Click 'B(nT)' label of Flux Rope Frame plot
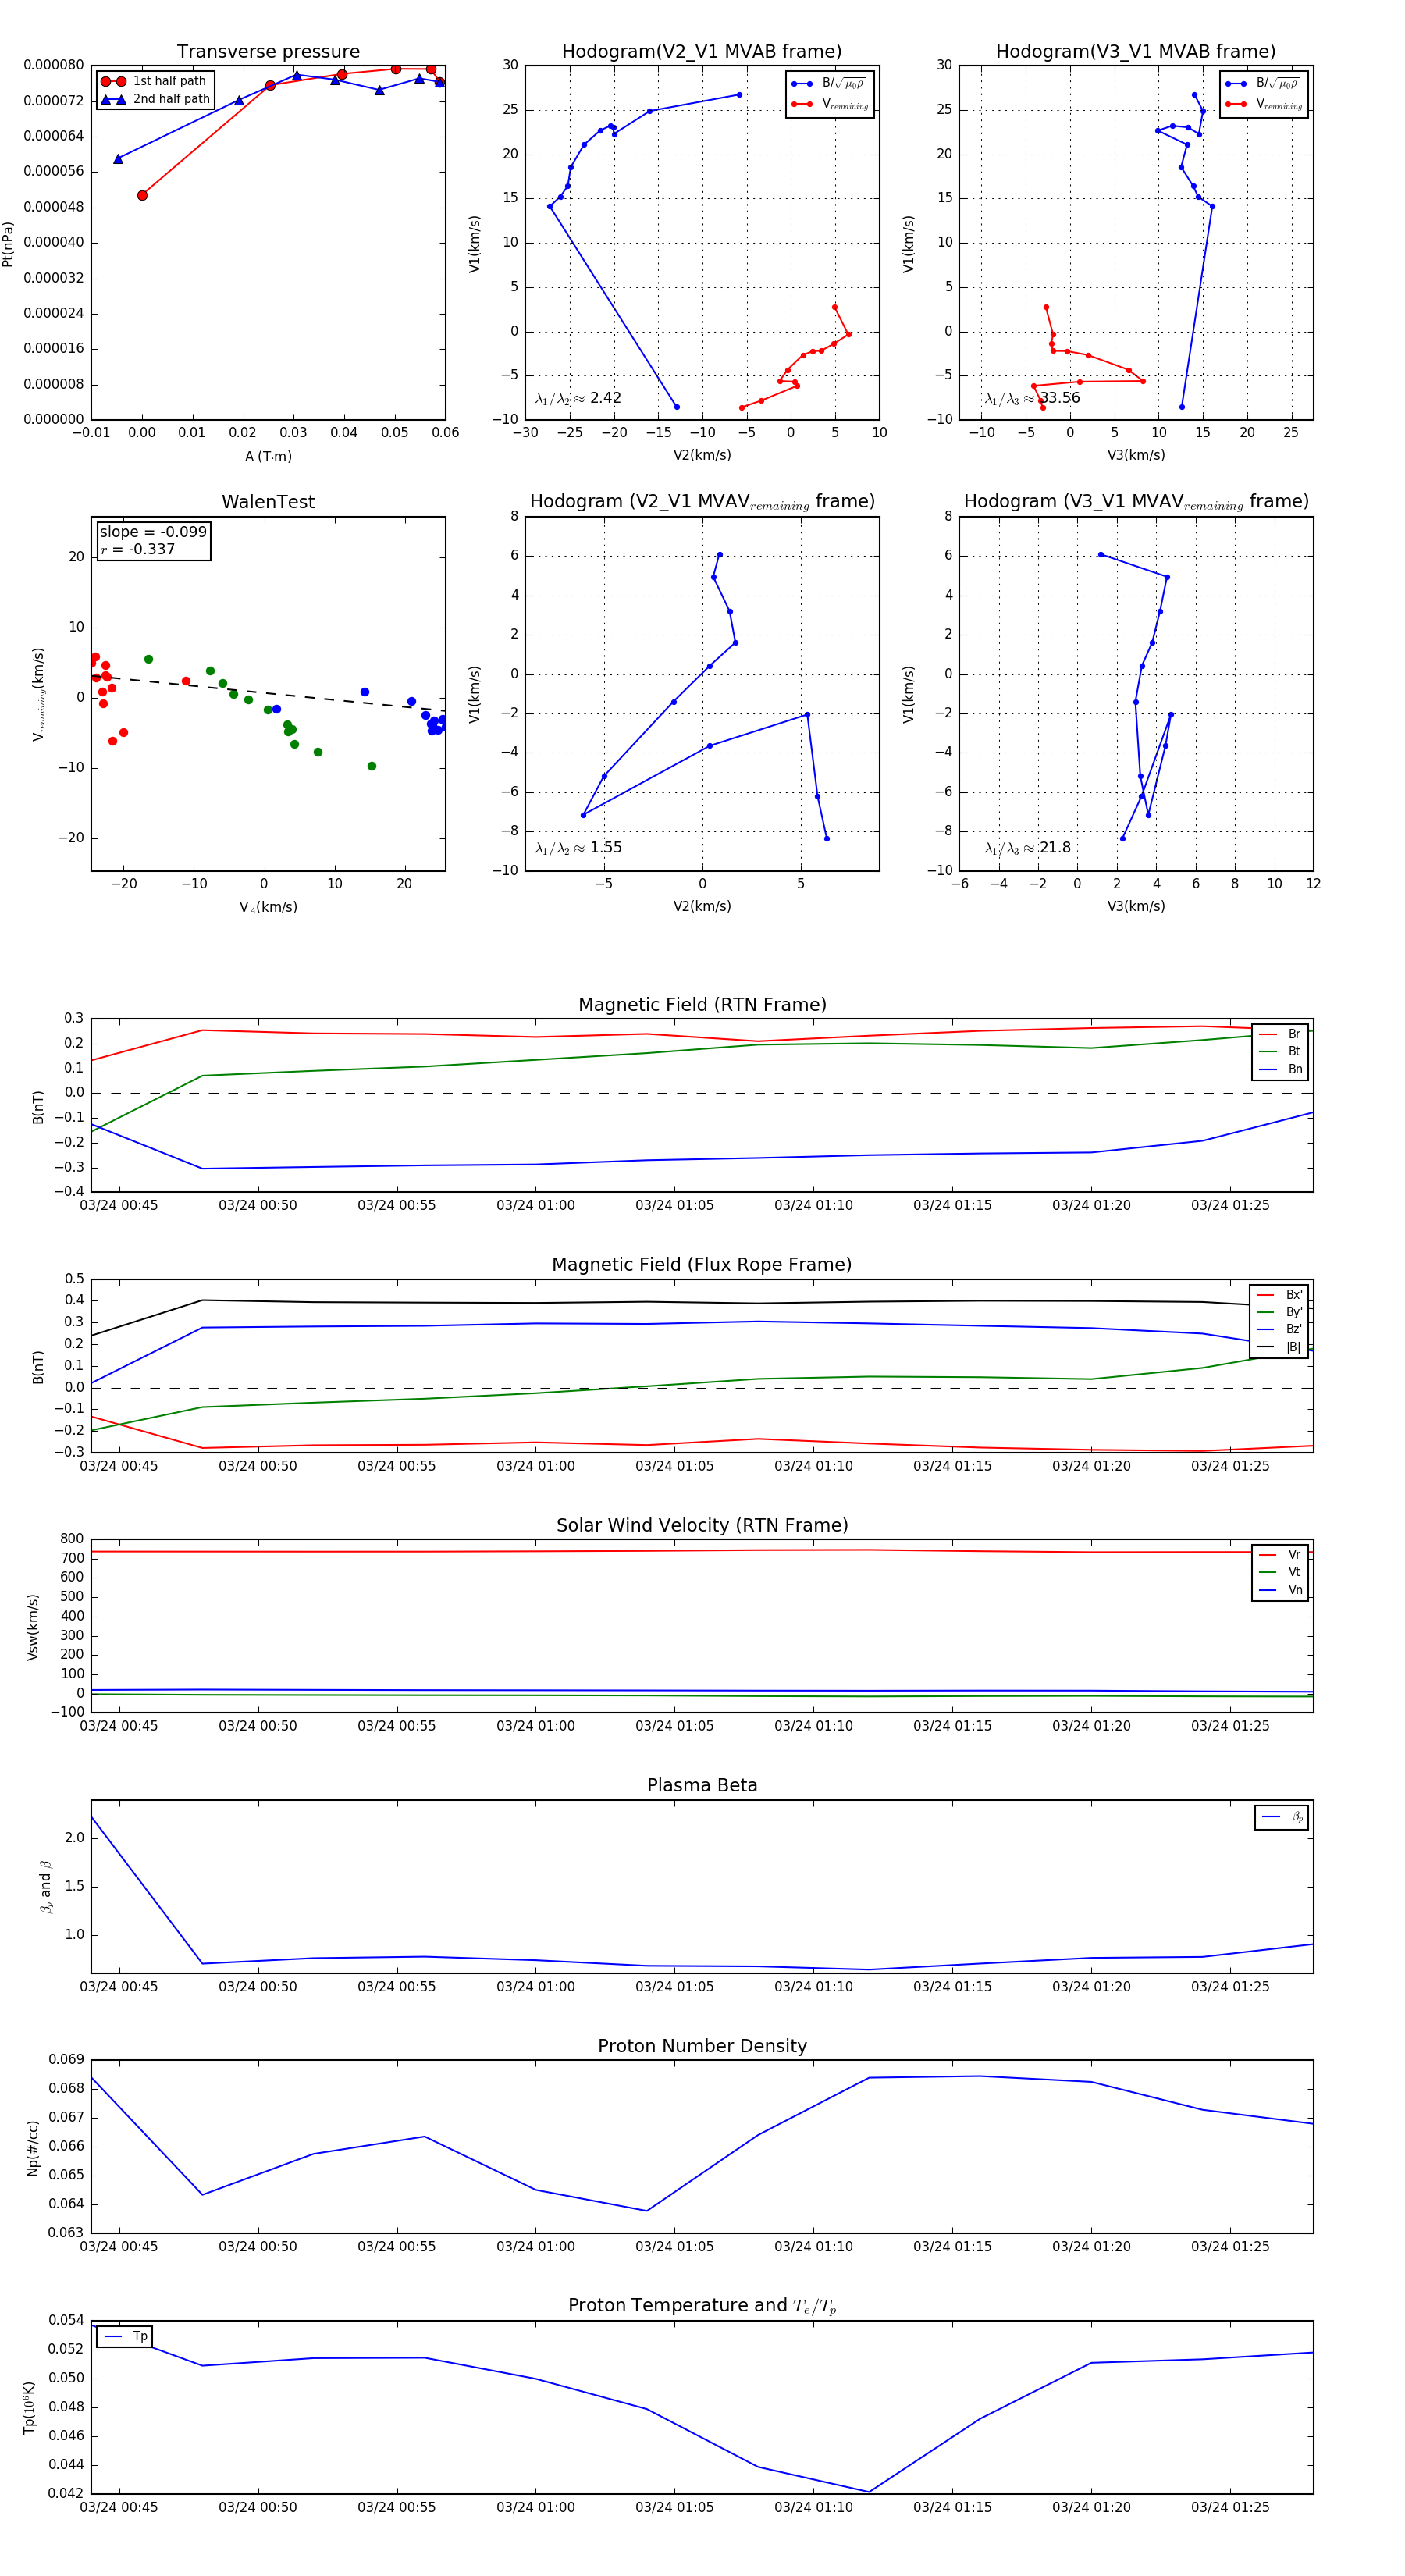This screenshot has width=1405, height=2576. [38, 1367]
